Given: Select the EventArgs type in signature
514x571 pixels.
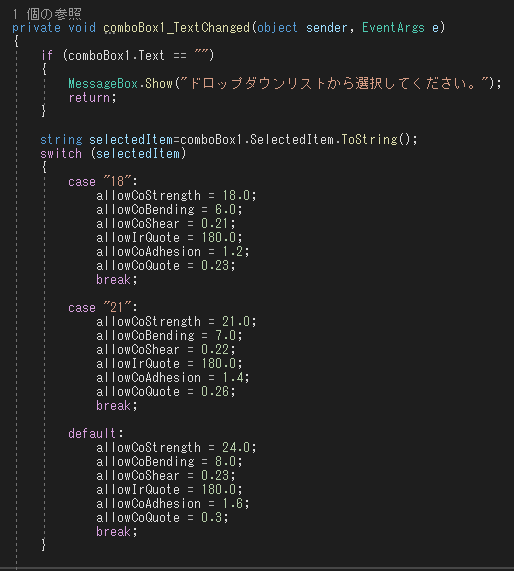Looking at the screenshot, I should pyautogui.click(x=393, y=28).
